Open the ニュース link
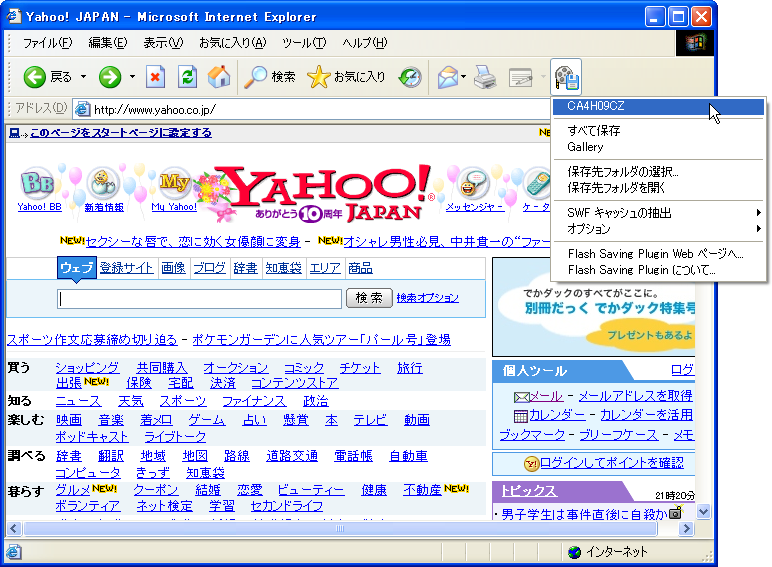This screenshot has width=772, height=567. pyautogui.click(x=78, y=401)
